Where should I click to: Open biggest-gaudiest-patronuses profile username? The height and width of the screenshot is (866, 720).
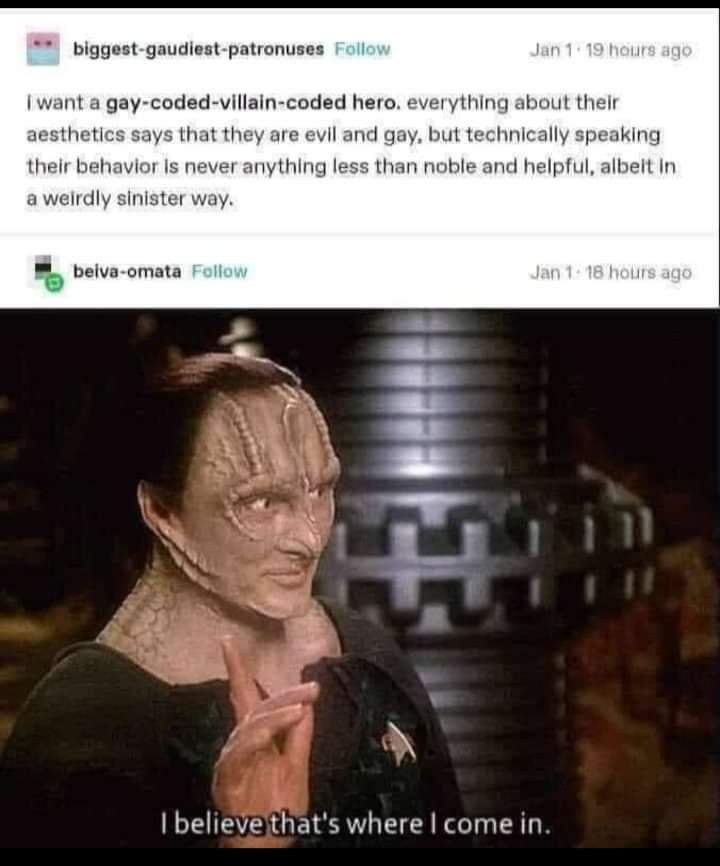tap(199, 49)
